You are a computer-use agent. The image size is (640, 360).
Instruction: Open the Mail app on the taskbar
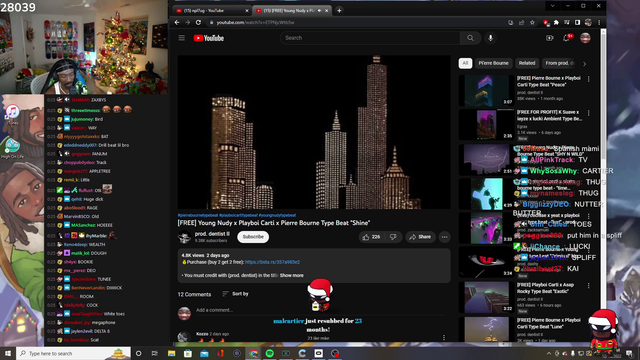204,353
